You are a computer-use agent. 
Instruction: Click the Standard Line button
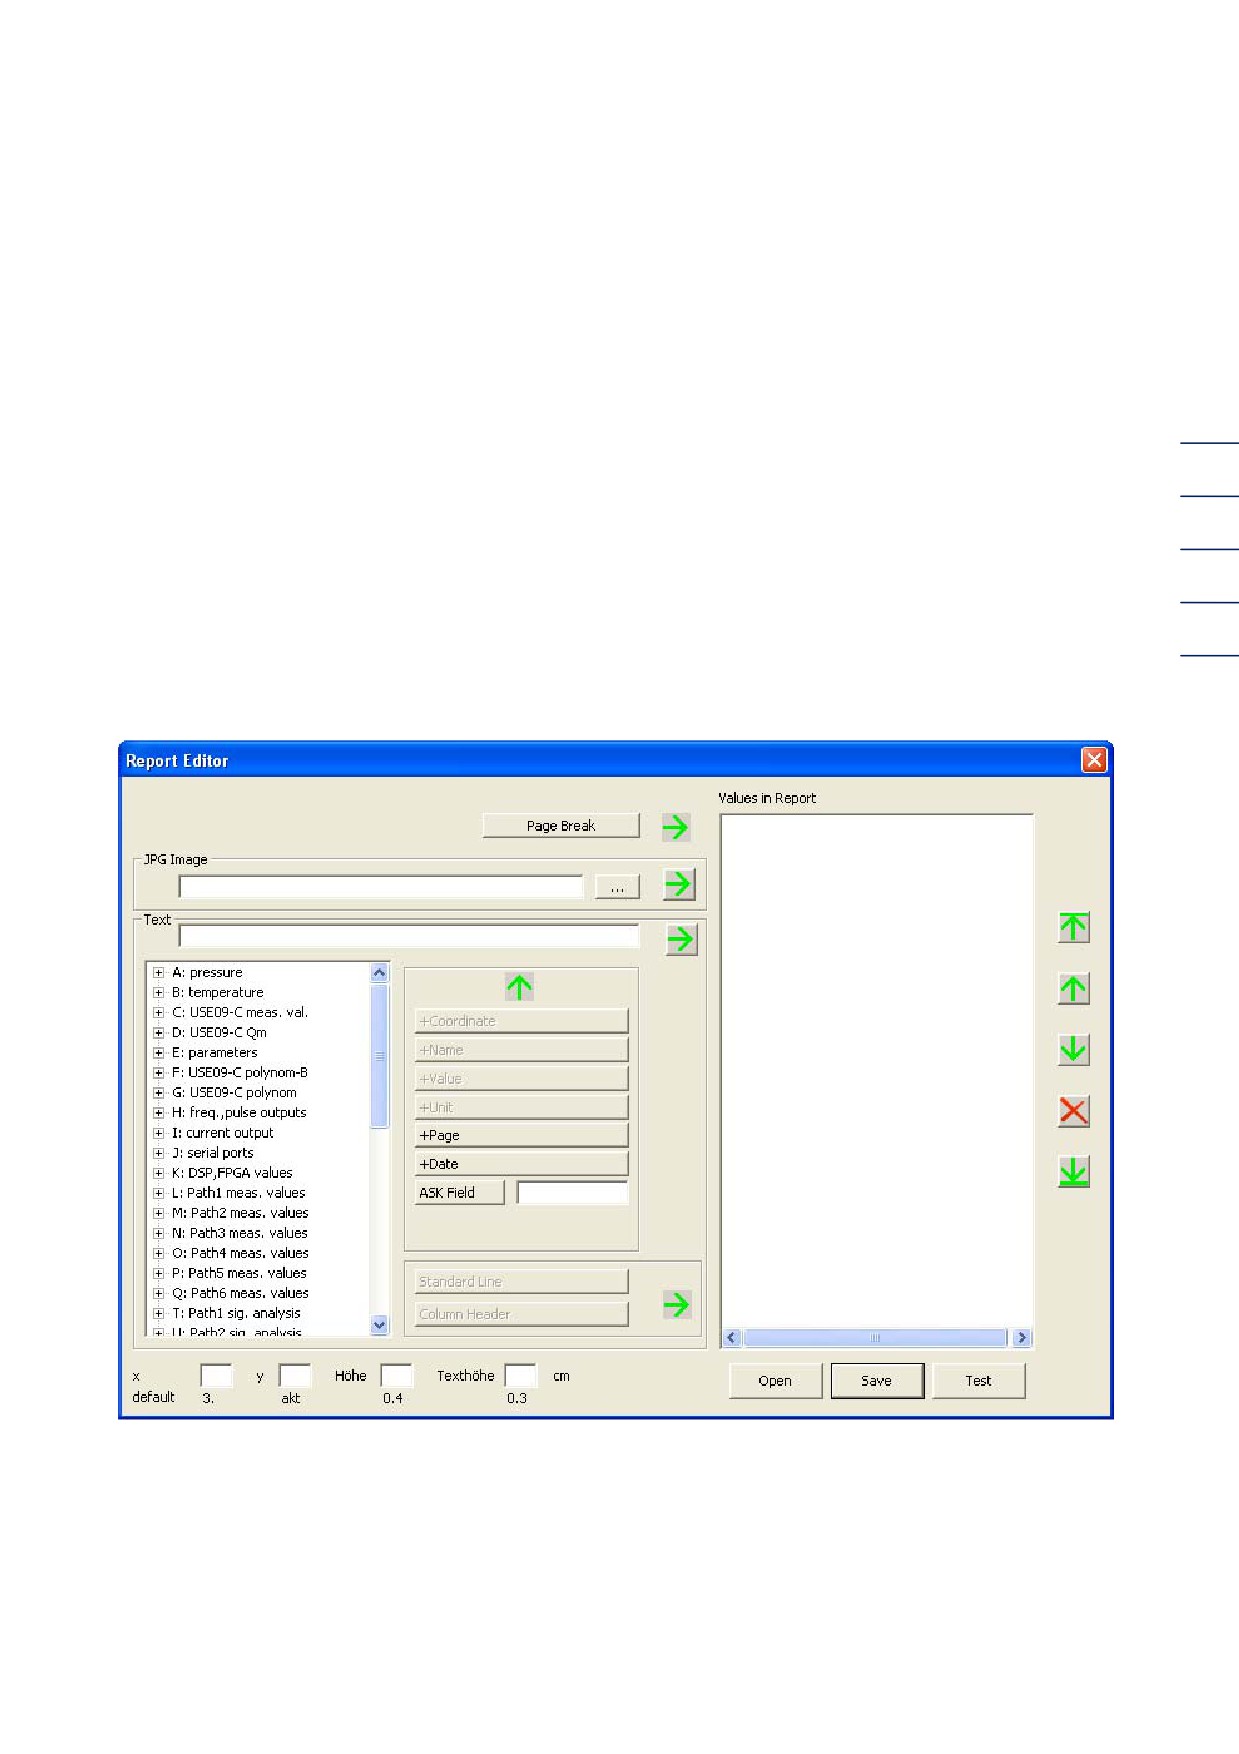(521, 1282)
